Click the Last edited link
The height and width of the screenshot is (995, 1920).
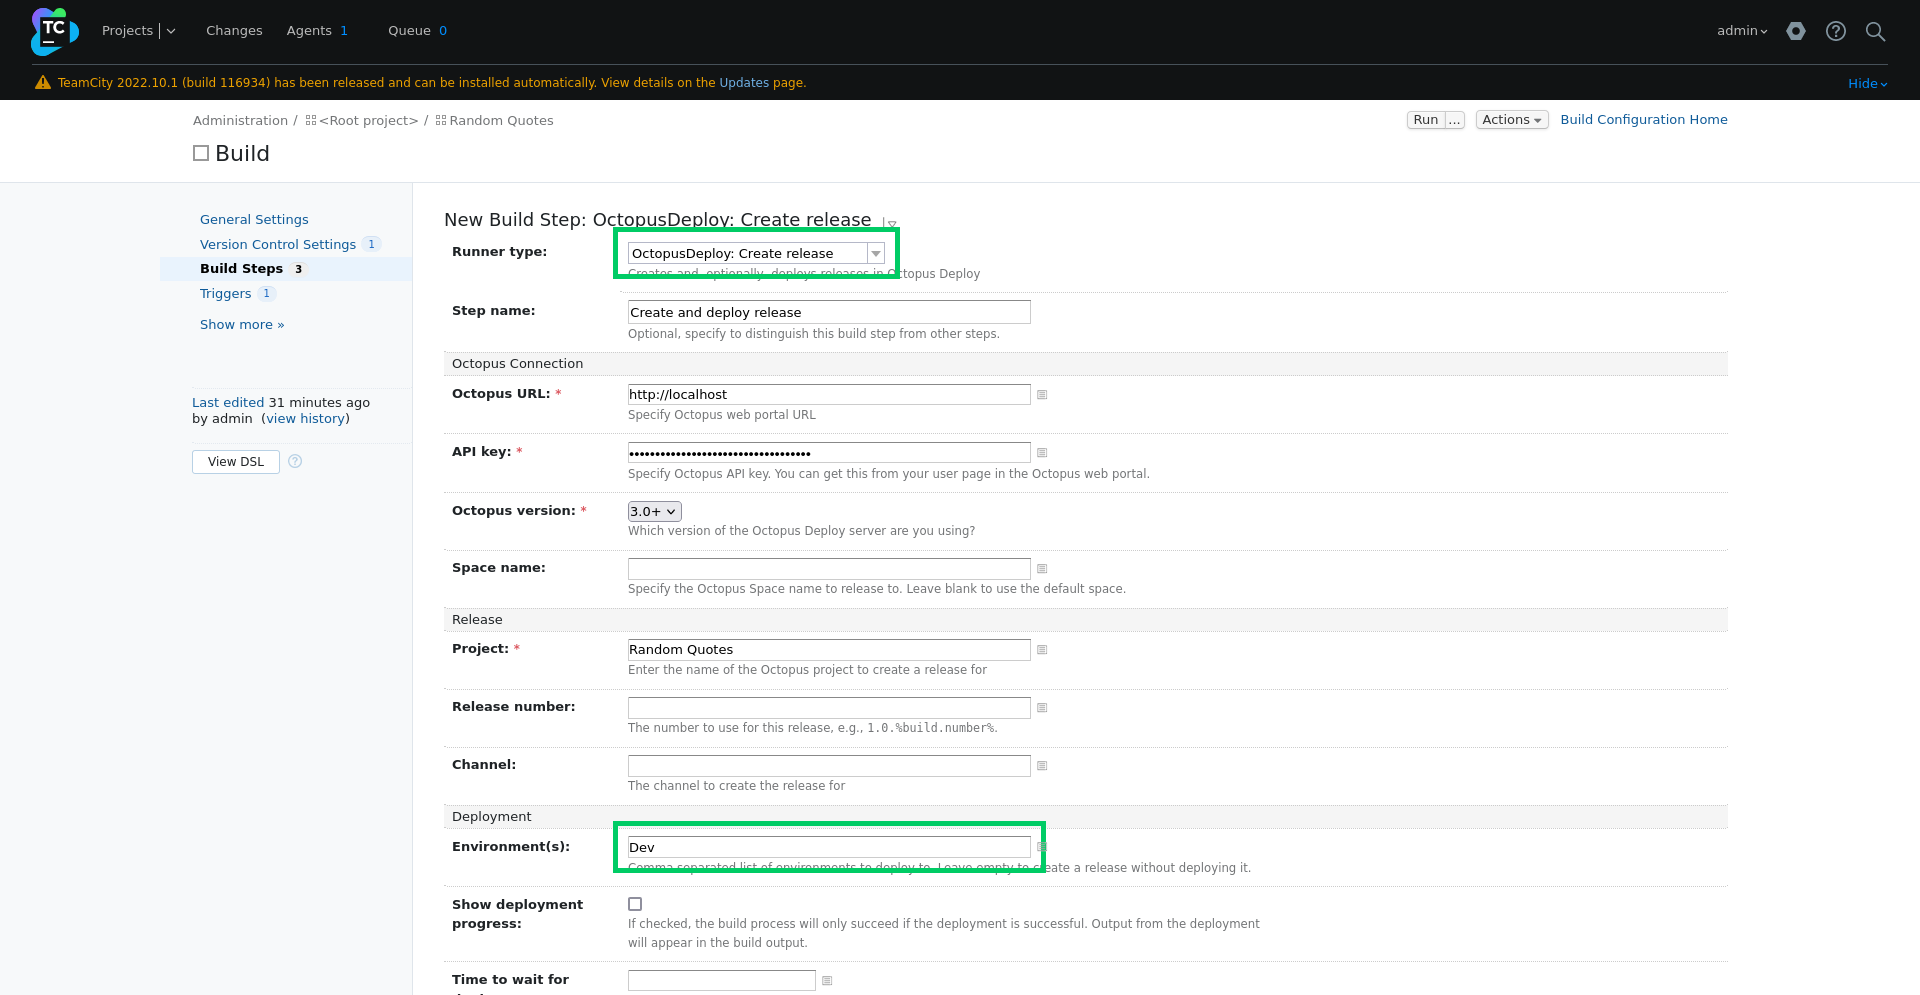[x=228, y=403]
